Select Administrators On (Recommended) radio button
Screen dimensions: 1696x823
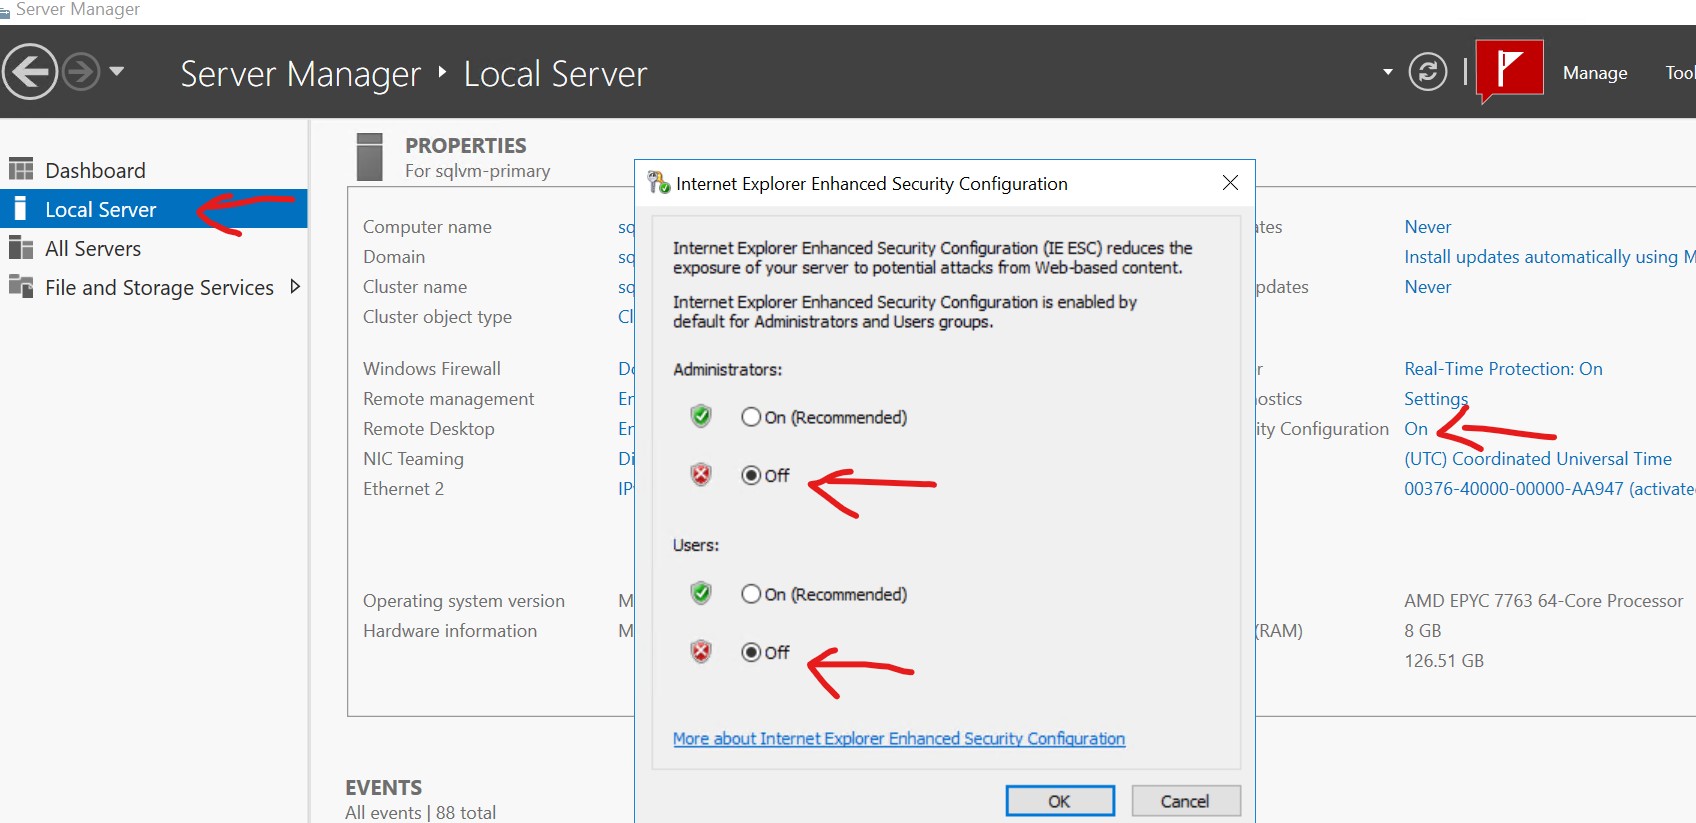(x=751, y=417)
